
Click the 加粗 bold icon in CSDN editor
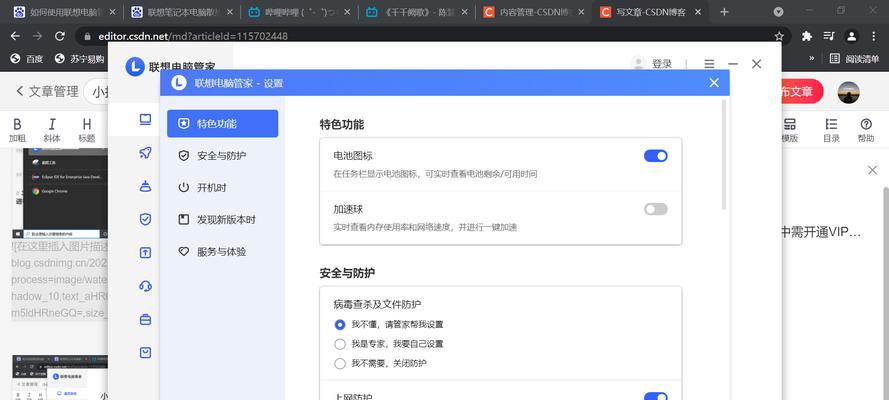18,130
